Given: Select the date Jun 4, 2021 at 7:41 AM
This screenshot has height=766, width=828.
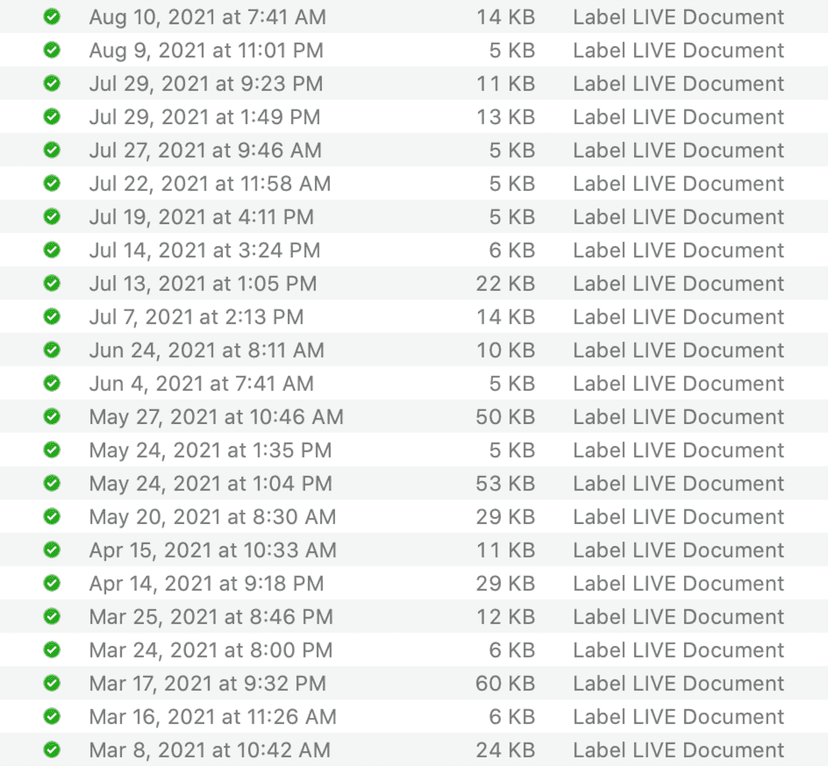Looking at the screenshot, I should pos(201,384).
